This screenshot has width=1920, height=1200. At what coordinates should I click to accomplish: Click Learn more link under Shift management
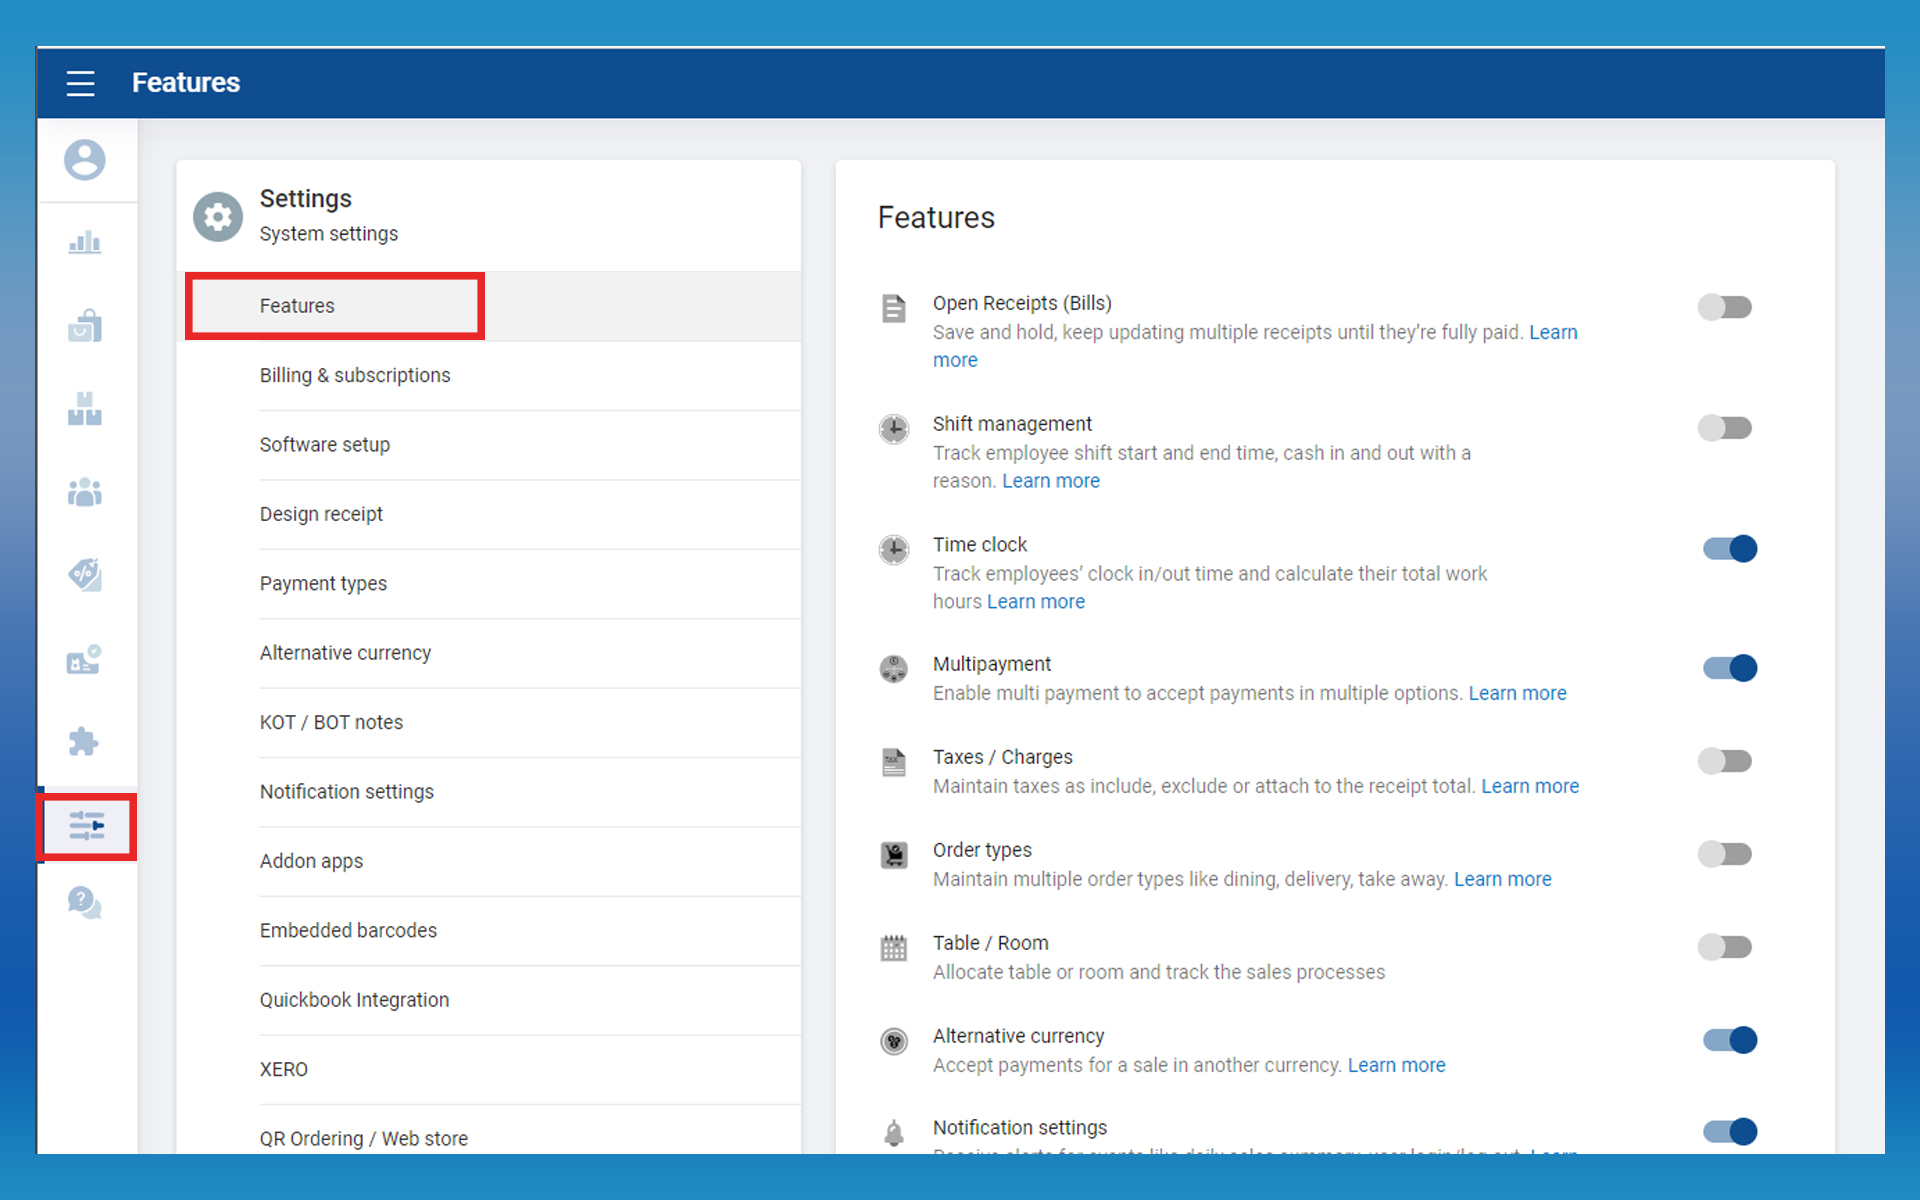coord(1050,481)
